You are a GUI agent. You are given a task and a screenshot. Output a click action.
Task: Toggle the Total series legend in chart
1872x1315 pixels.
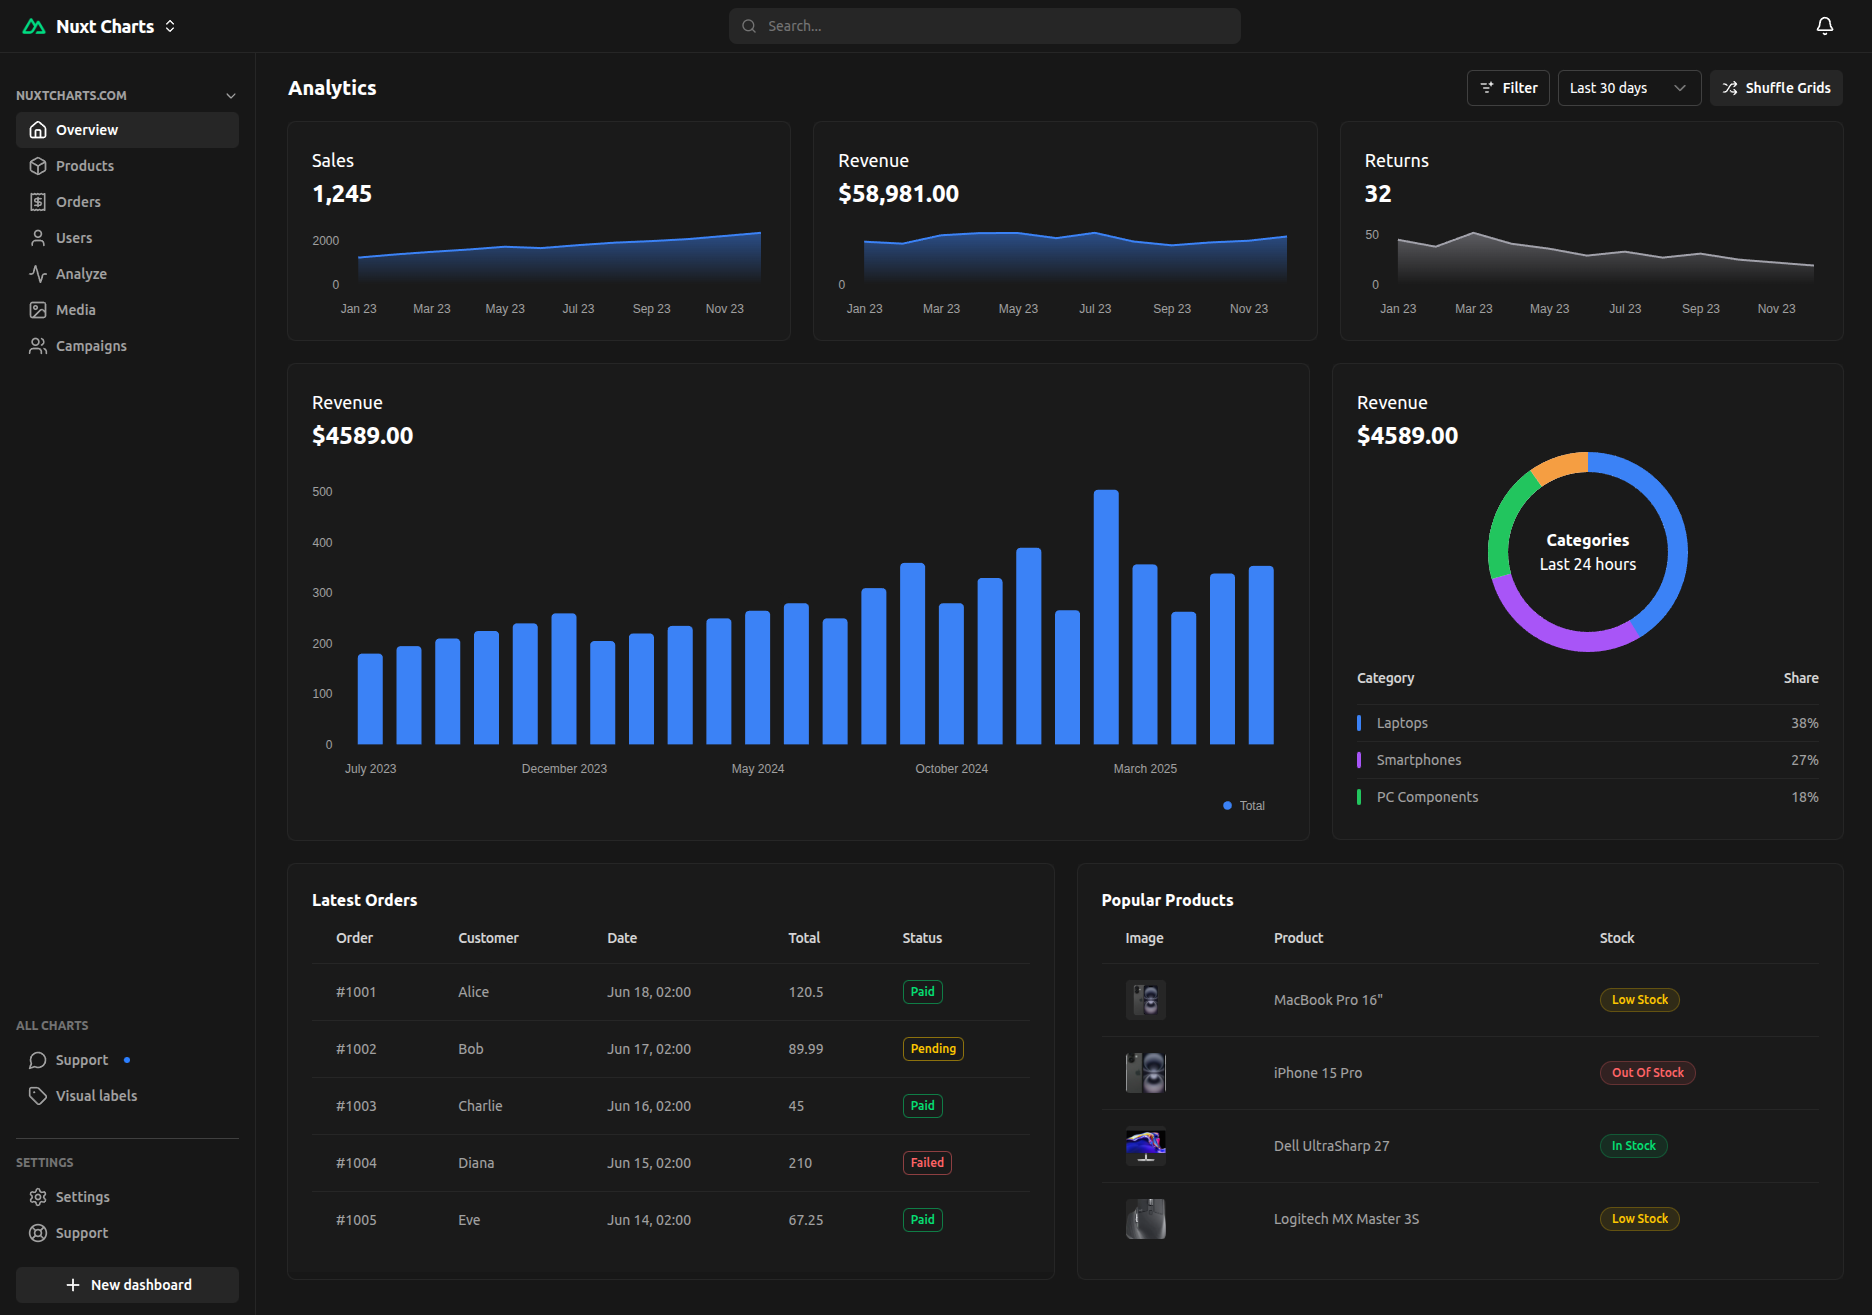pyautogui.click(x=1244, y=806)
